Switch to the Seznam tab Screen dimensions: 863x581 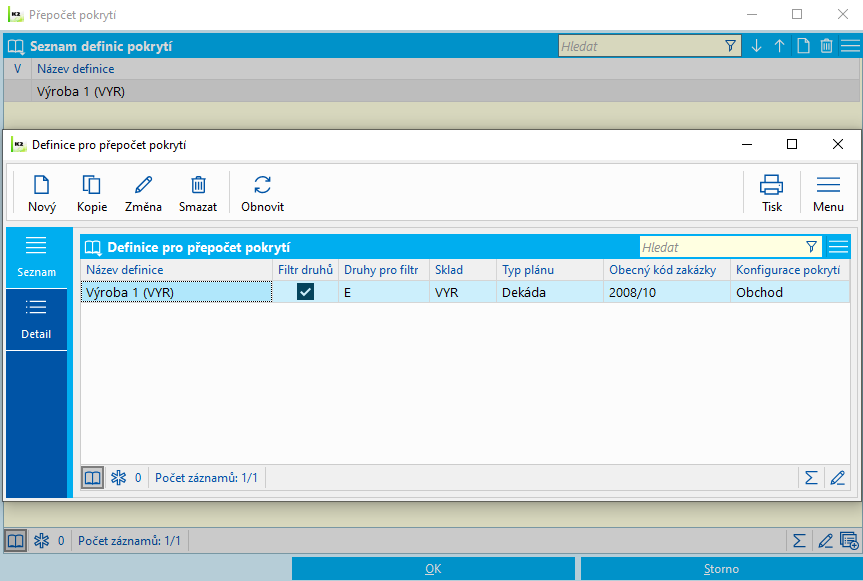tap(36, 257)
